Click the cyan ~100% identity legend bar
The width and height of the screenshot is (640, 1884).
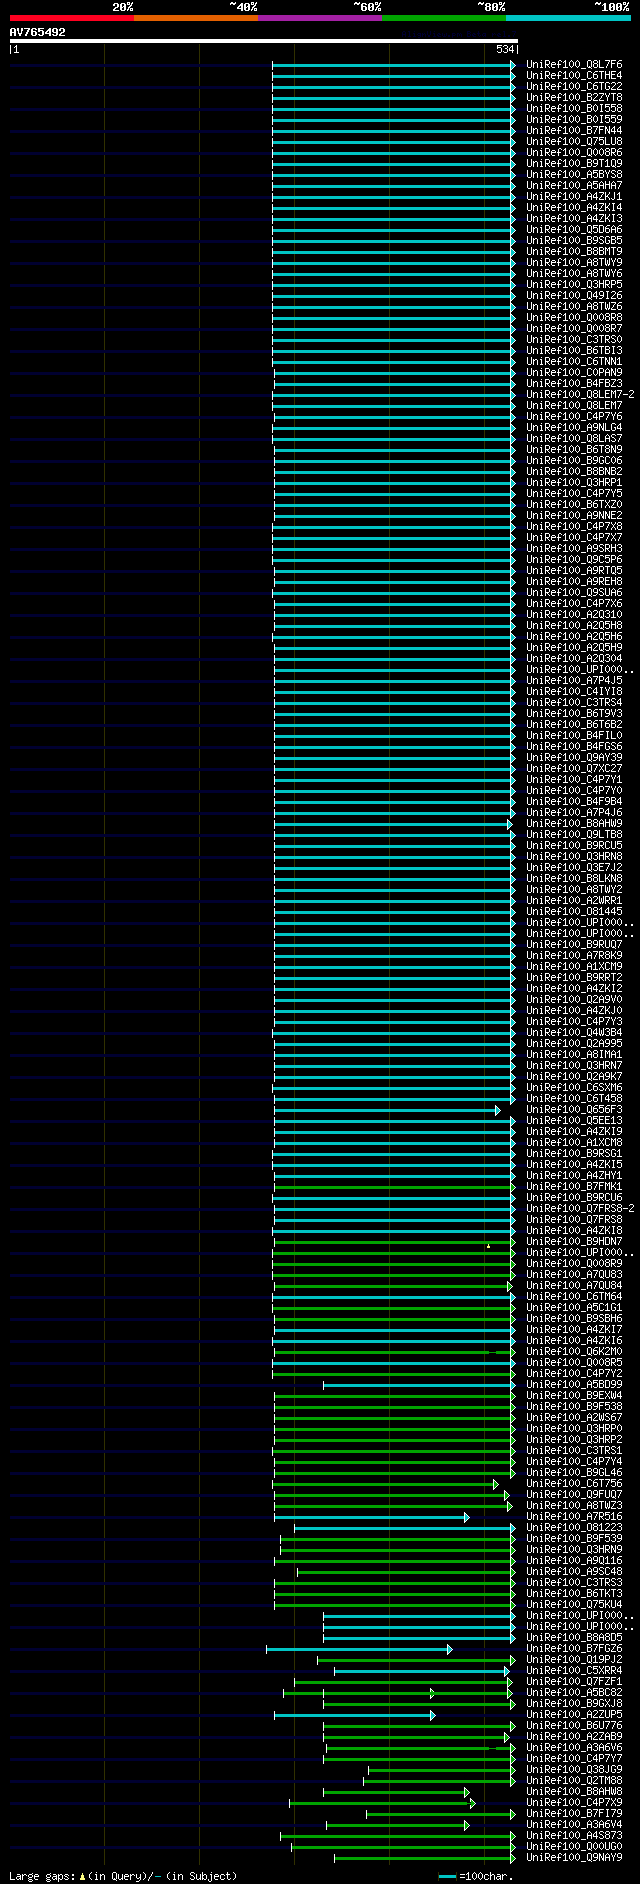pyautogui.click(x=568, y=18)
